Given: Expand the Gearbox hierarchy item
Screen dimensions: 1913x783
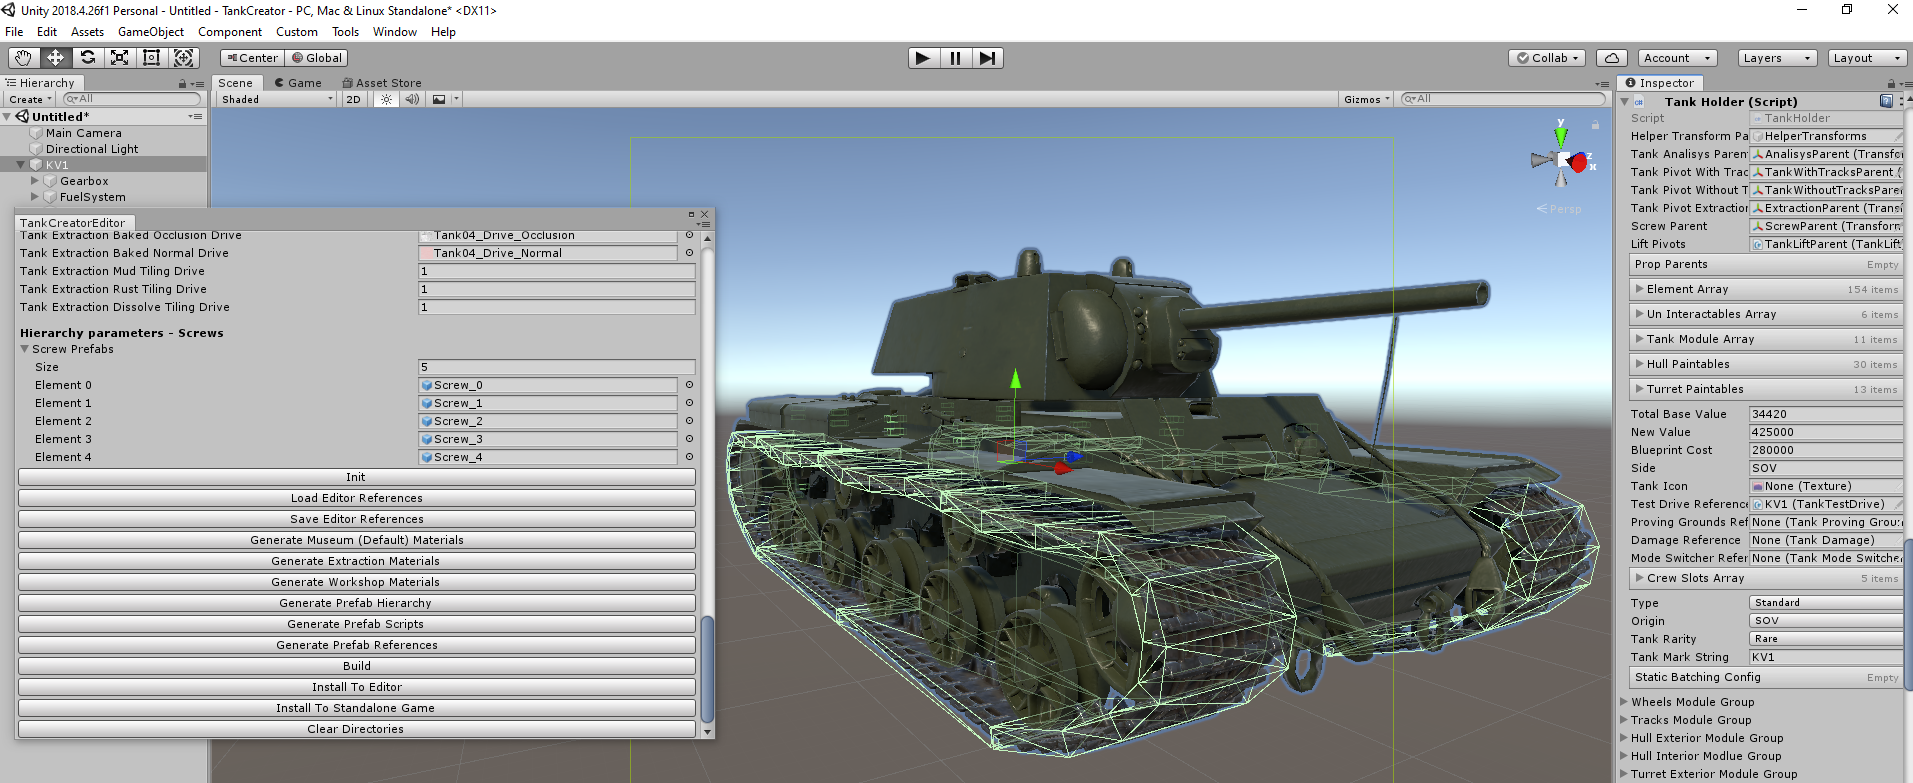Looking at the screenshot, I should 35,181.
